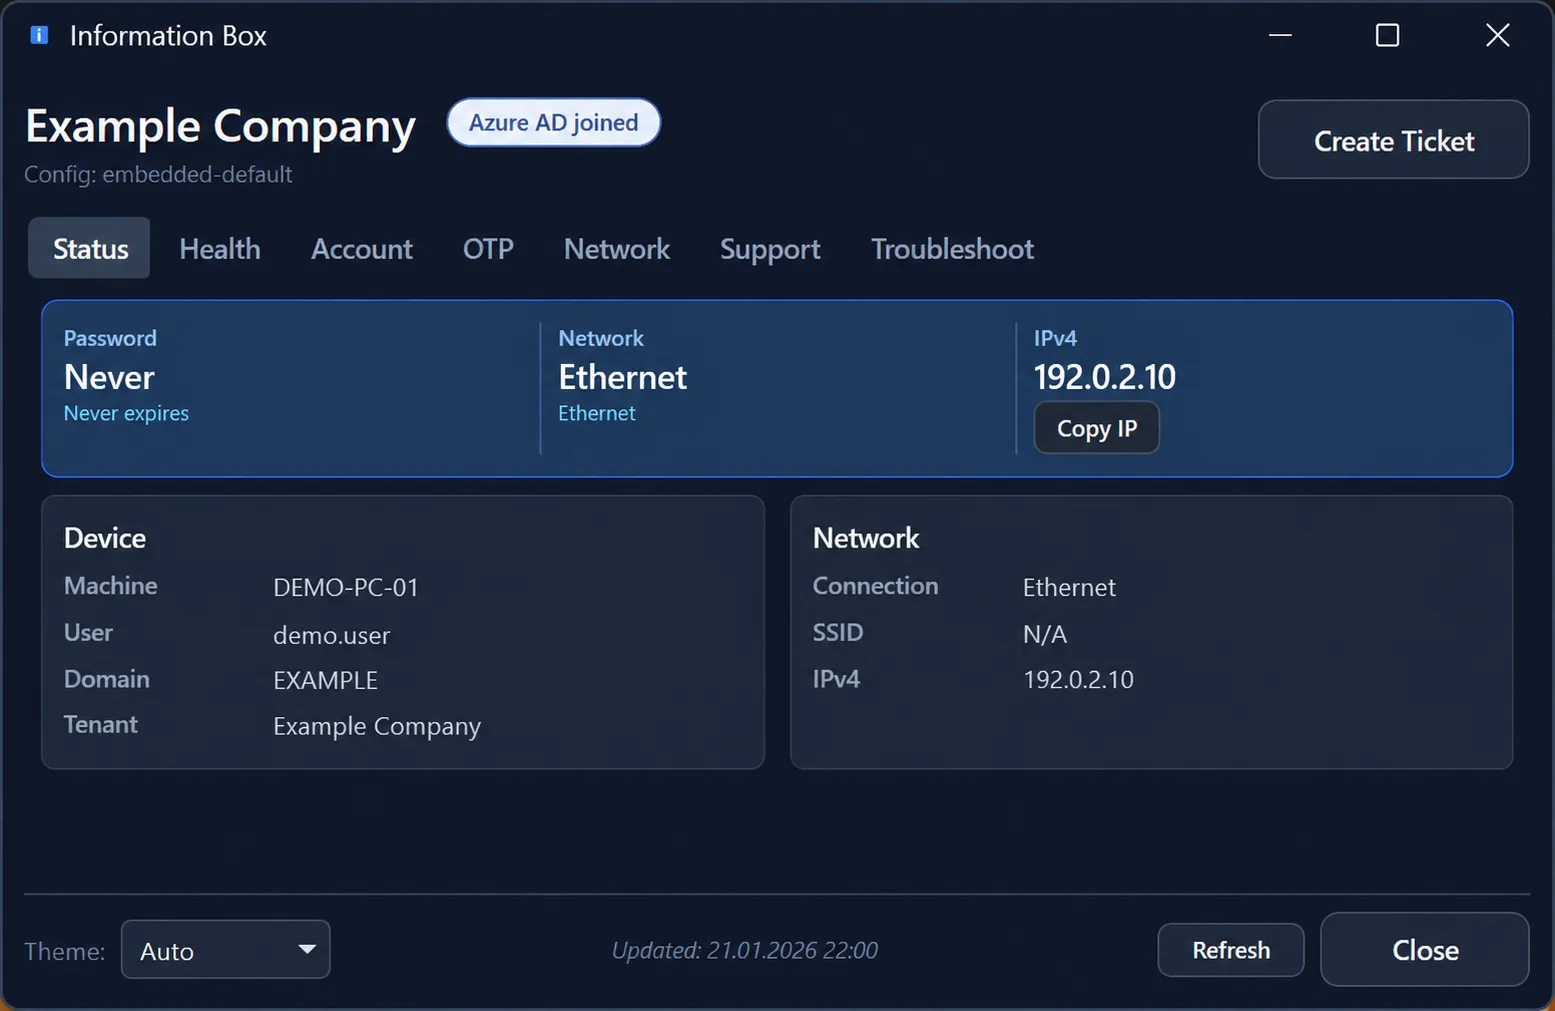Click the Device card heading
1555x1011 pixels.
(x=105, y=538)
